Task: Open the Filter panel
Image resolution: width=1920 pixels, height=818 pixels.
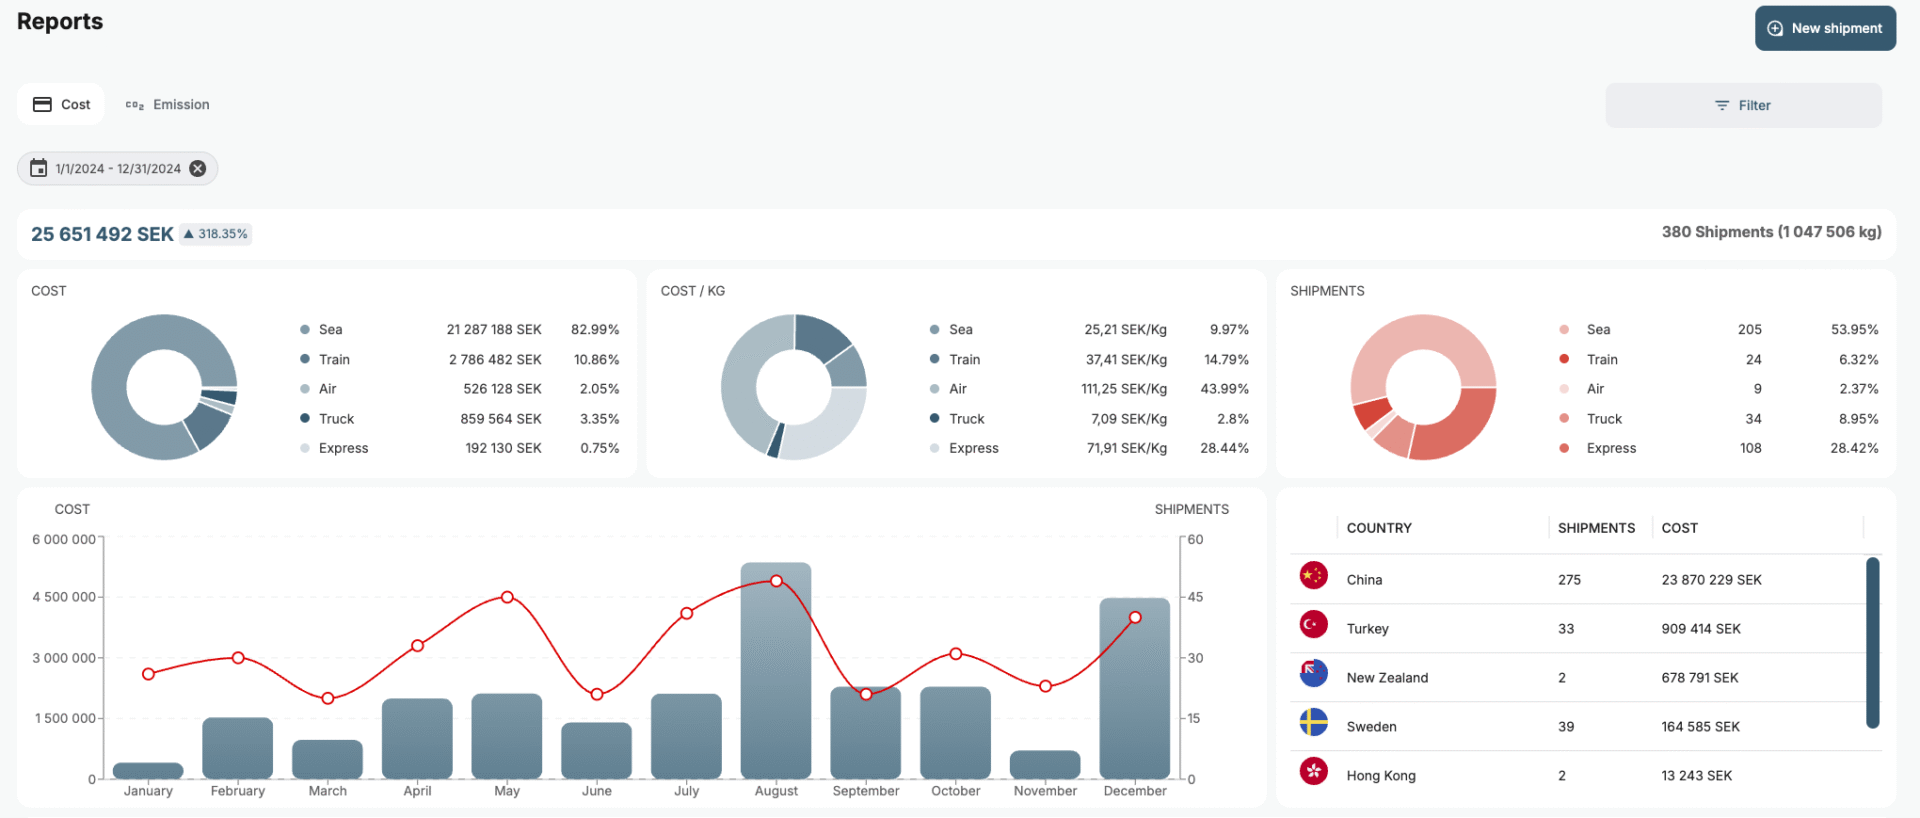Action: pyautogui.click(x=1743, y=105)
